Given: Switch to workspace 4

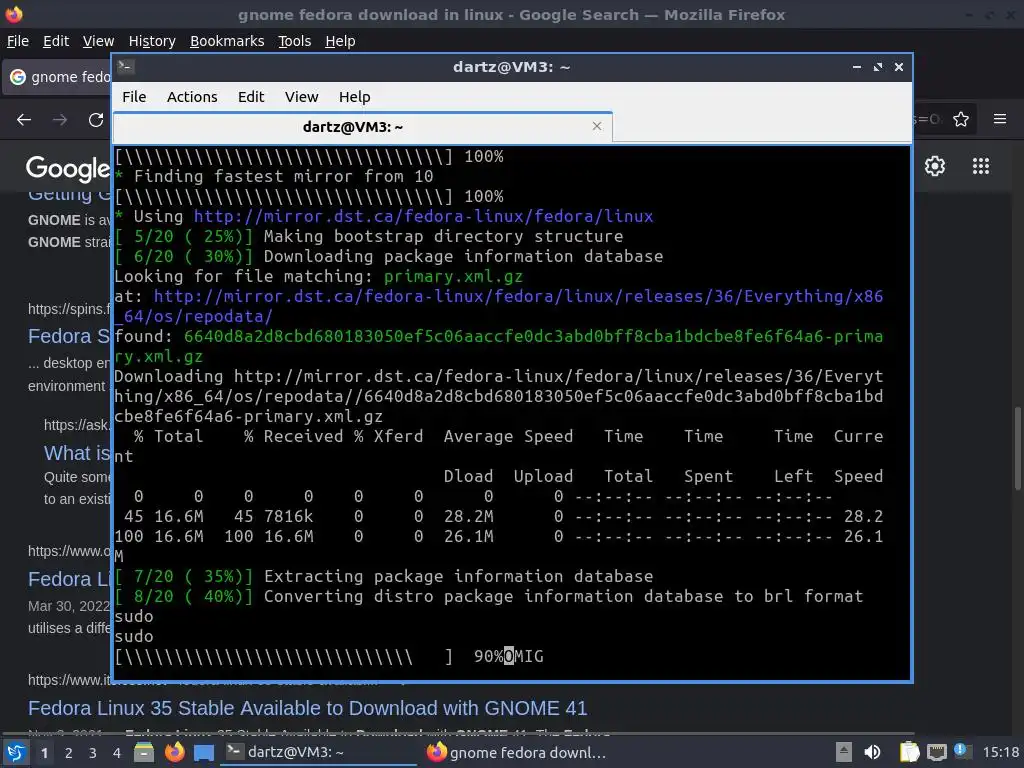Looking at the screenshot, I should [x=117, y=753].
